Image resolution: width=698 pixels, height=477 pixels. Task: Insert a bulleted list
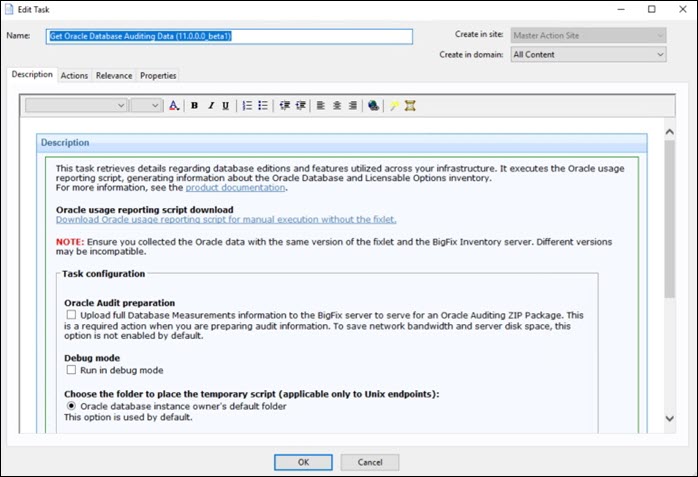[263, 106]
